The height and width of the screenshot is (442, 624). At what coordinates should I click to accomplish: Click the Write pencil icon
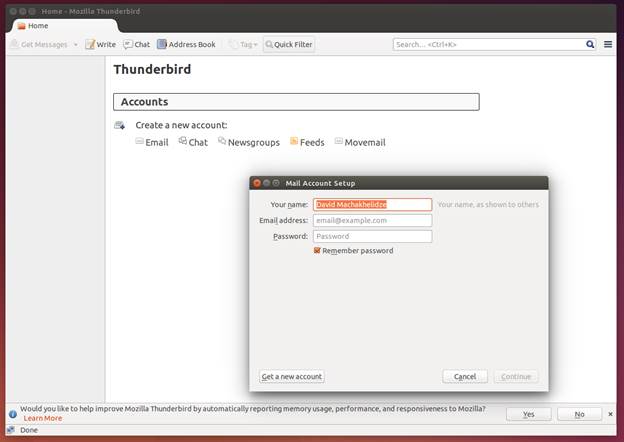tap(90, 45)
